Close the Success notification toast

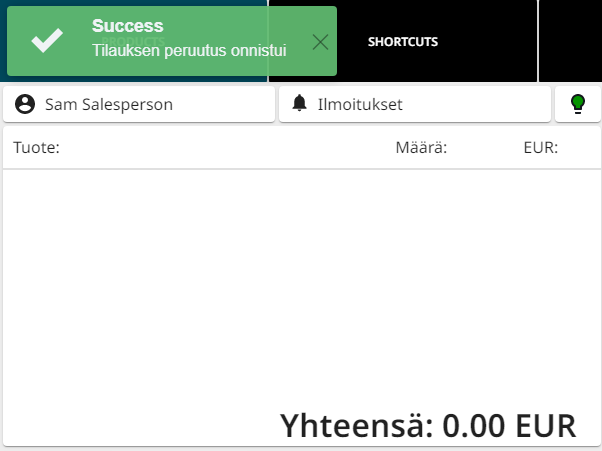tap(320, 41)
